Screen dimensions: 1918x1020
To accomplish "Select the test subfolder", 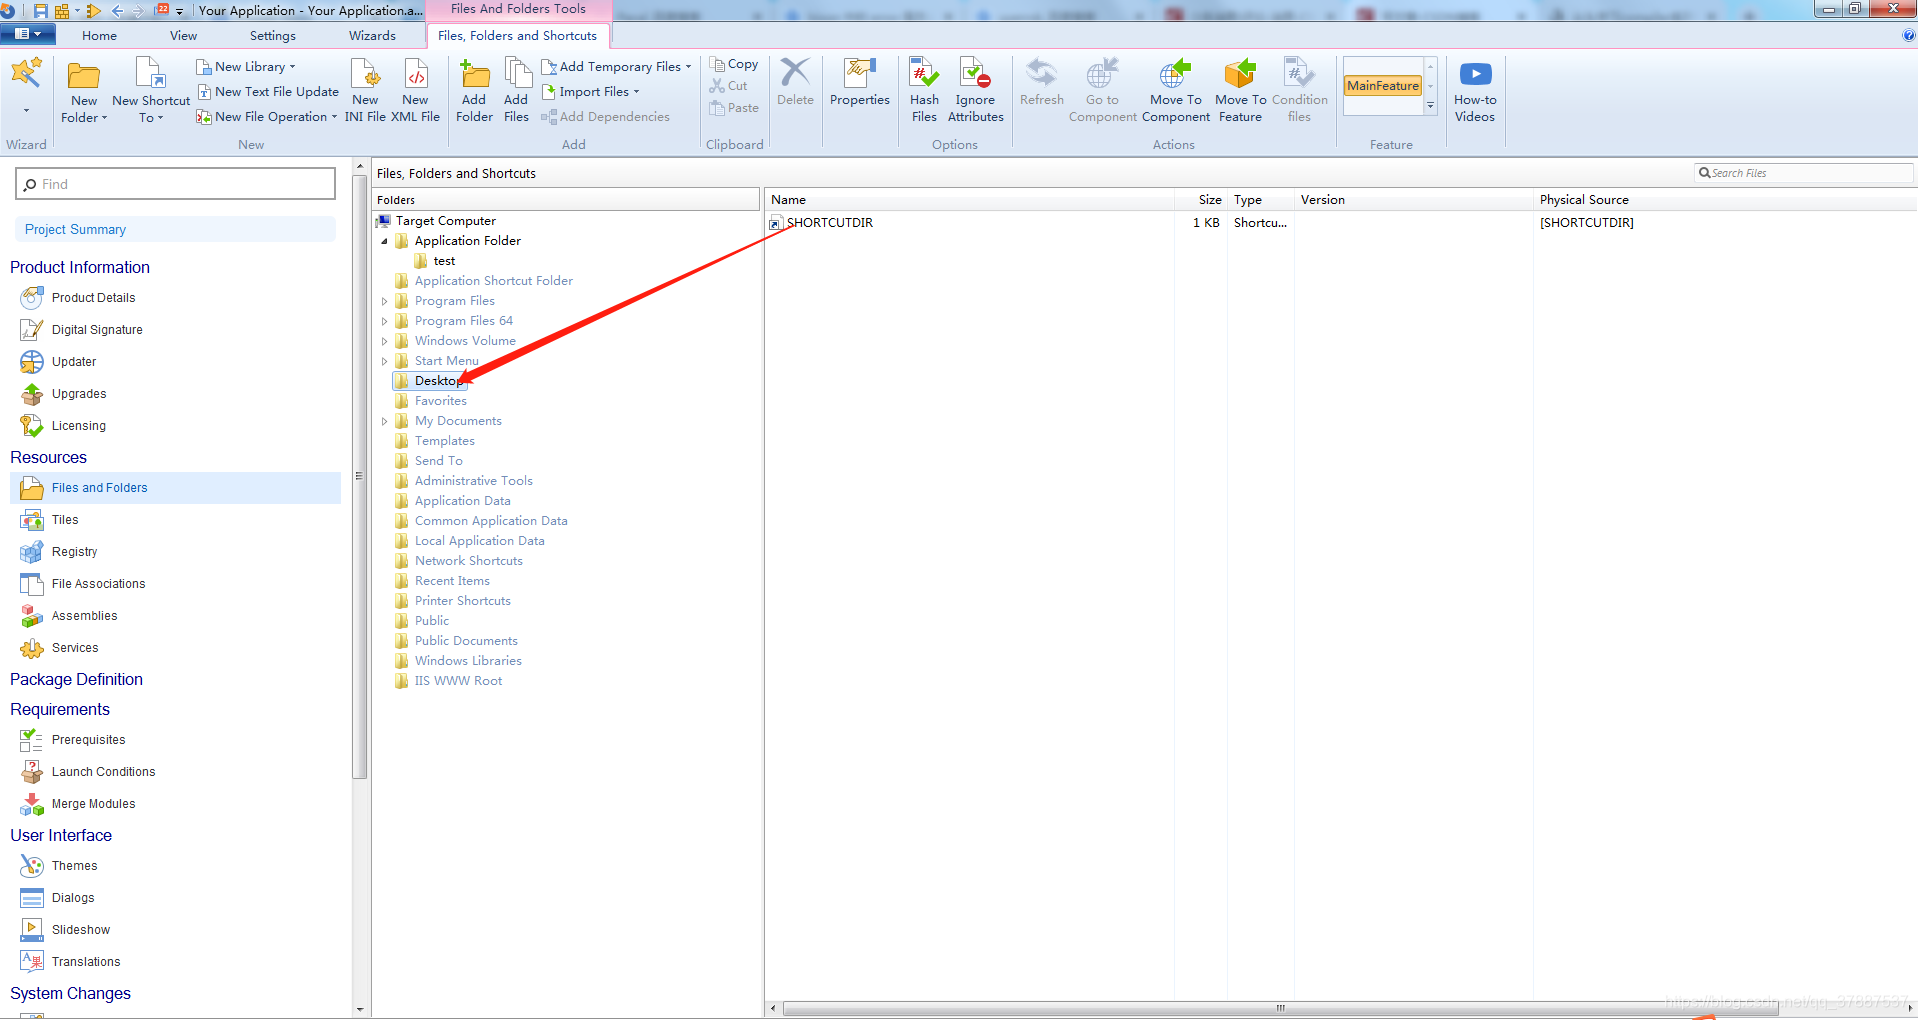I will 444,261.
